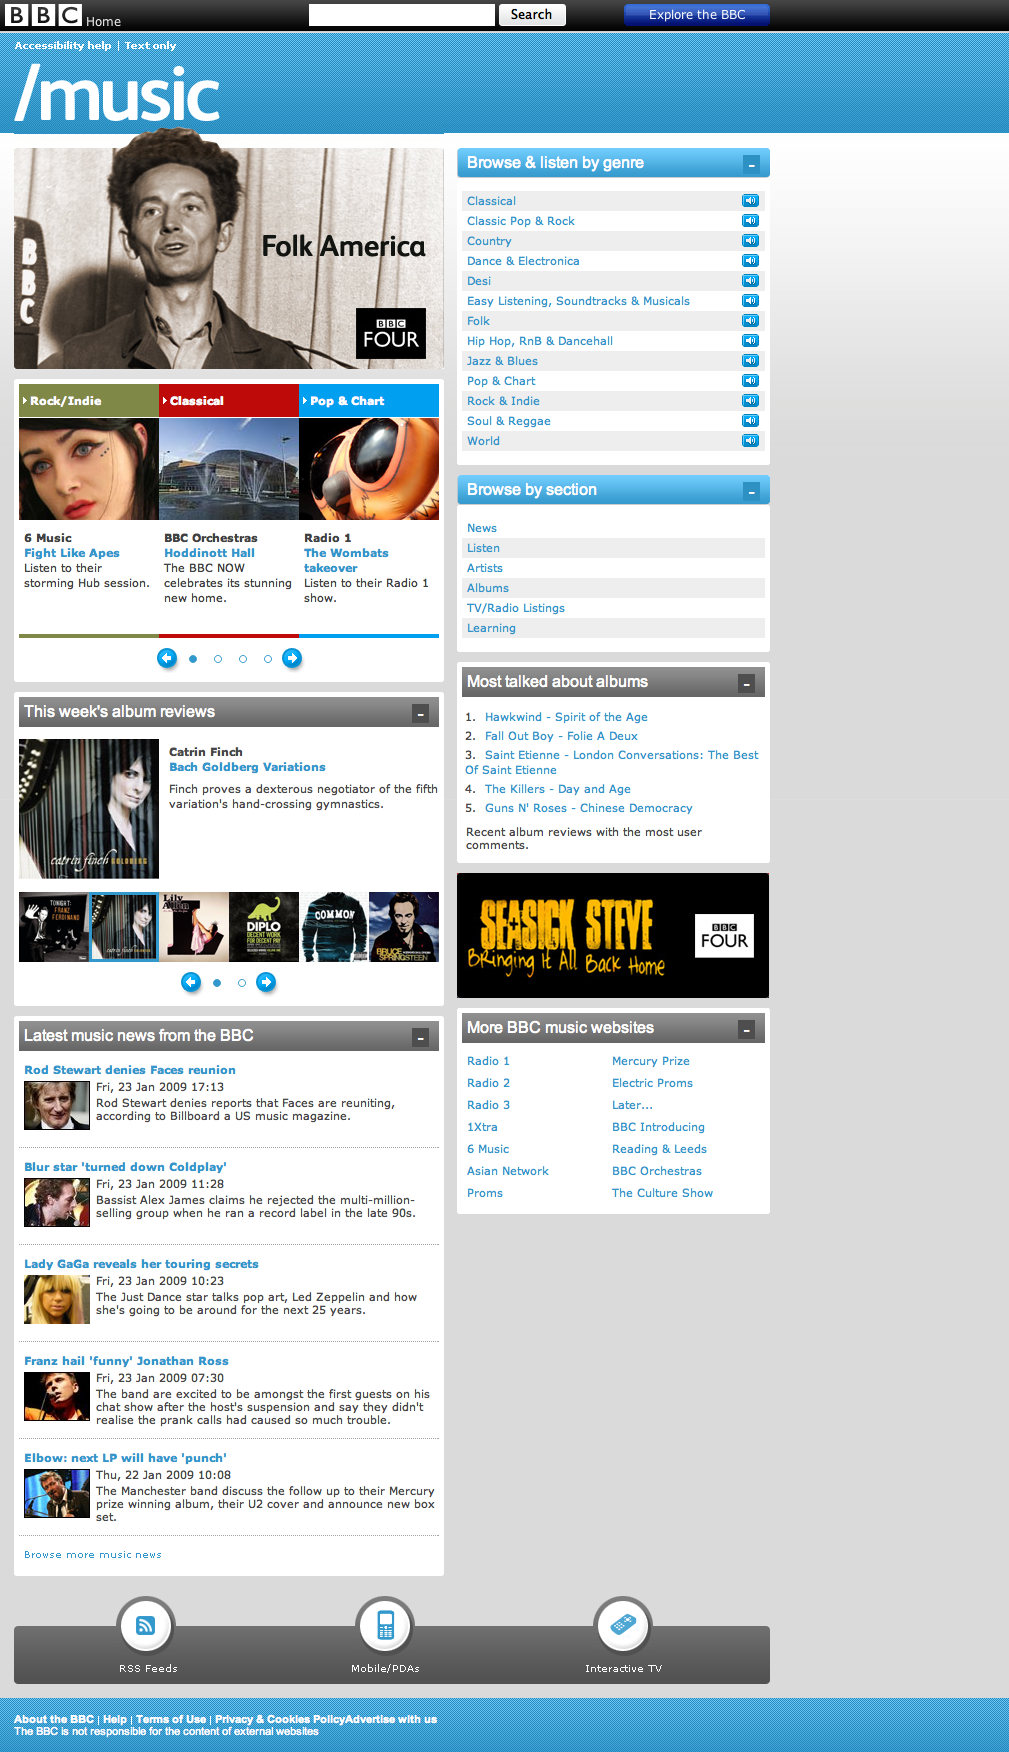Play the Folk genre speaker icon
Screen dimensions: 1009x1752
(750, 321)
